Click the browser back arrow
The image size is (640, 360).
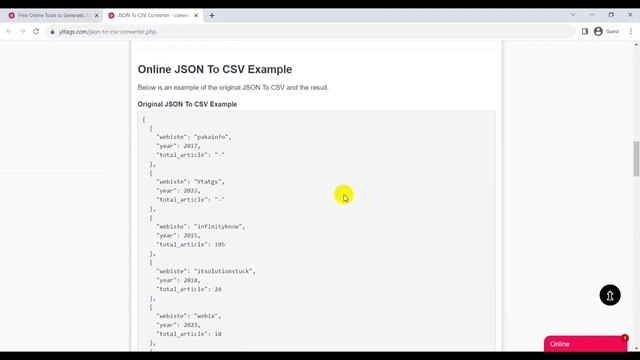[x=9, y=31]
